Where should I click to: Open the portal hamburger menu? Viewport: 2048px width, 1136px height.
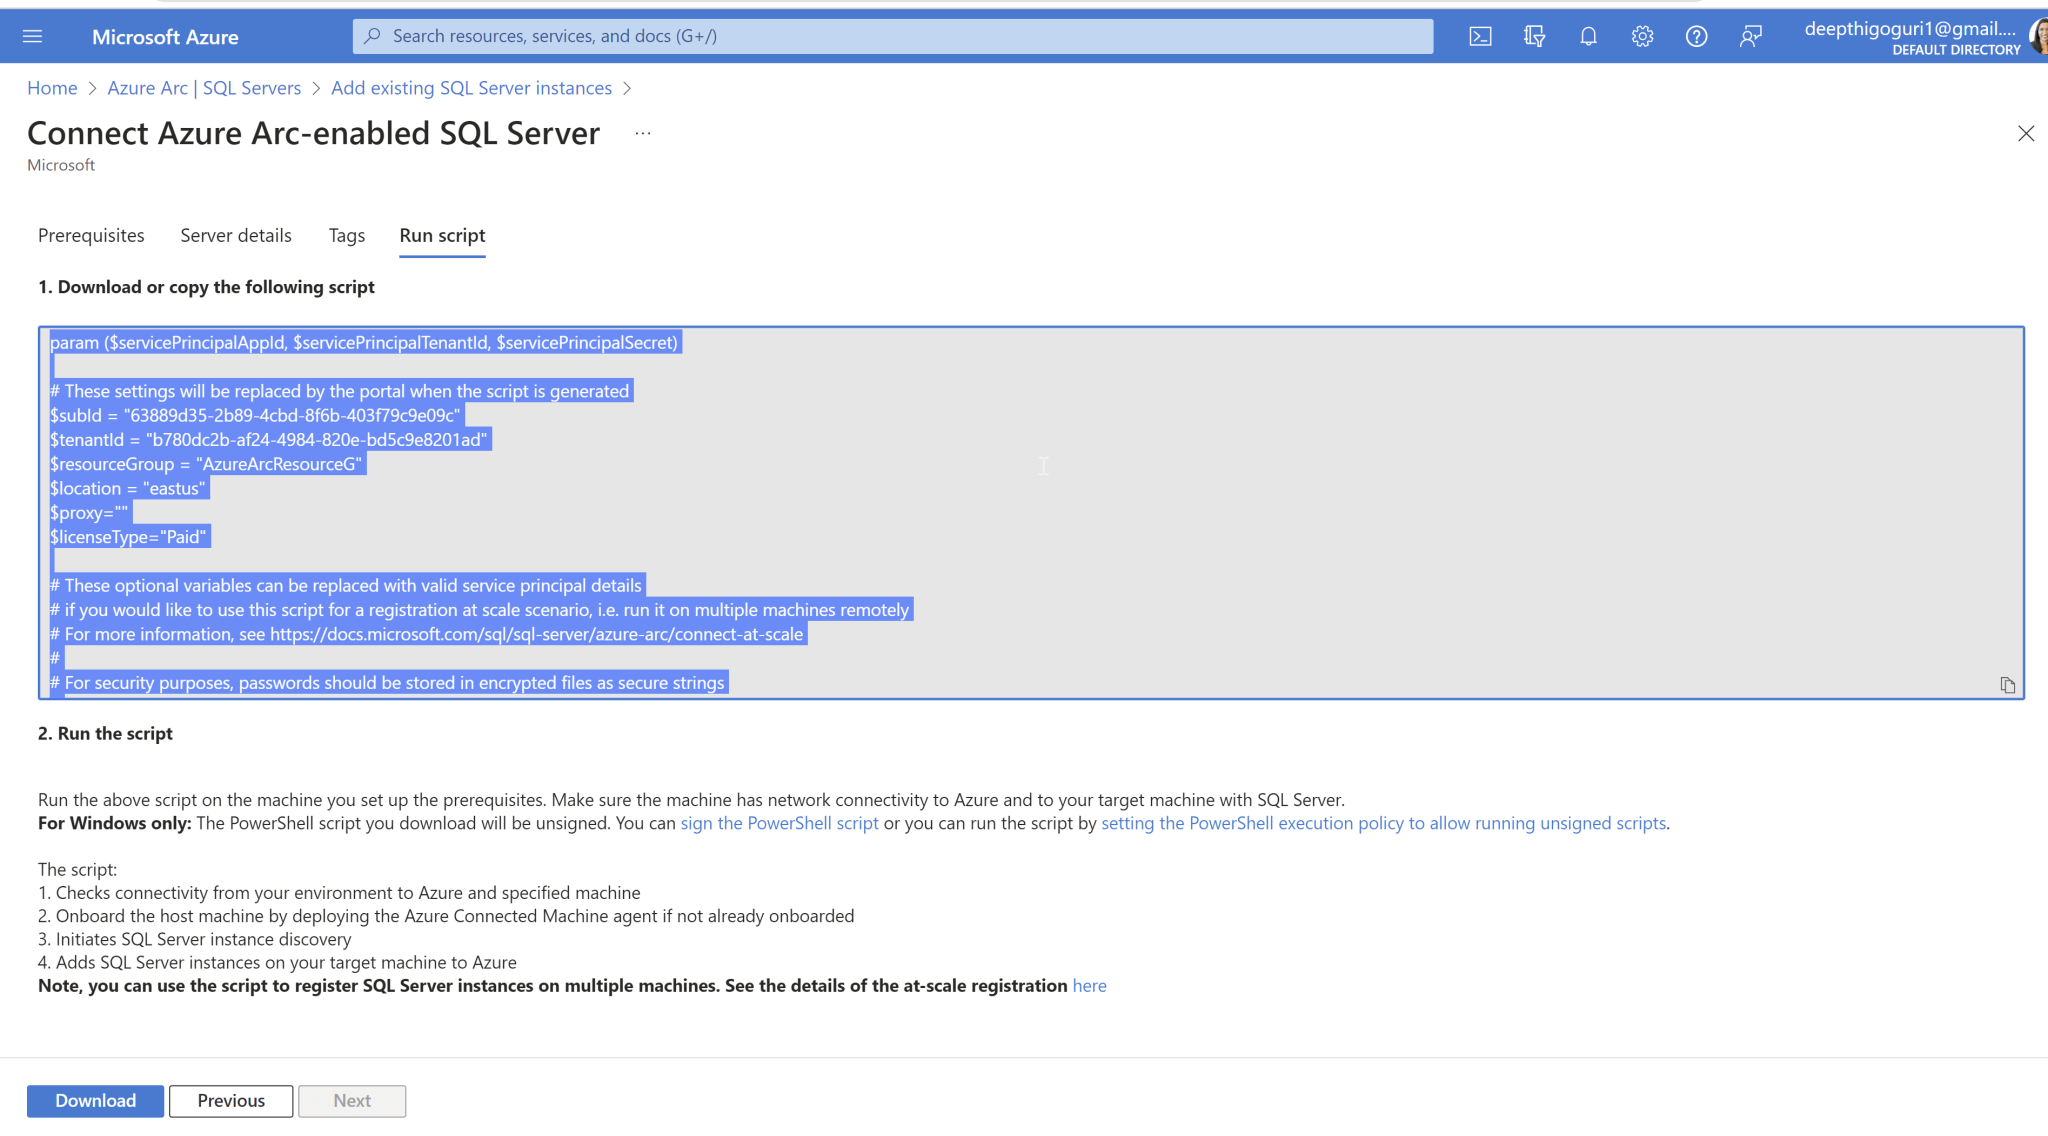(x=33, y=36)
